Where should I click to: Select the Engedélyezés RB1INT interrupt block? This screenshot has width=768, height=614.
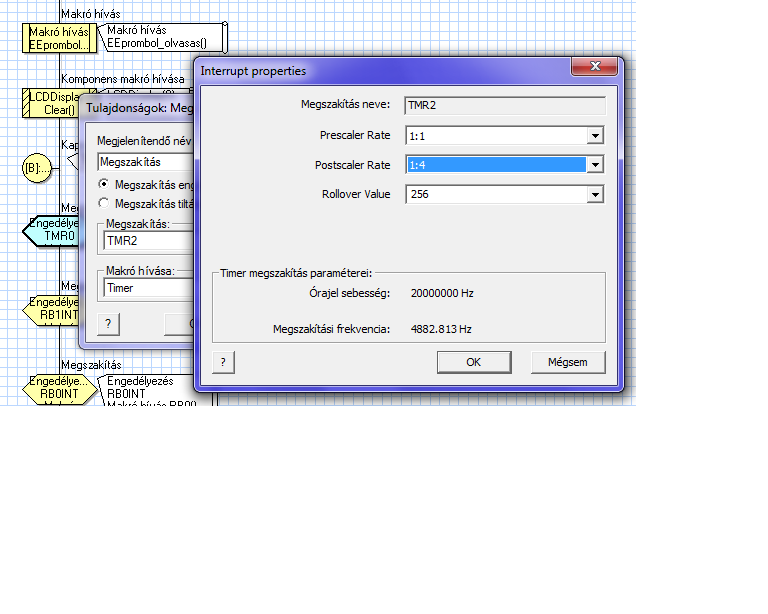pos(51,309)
